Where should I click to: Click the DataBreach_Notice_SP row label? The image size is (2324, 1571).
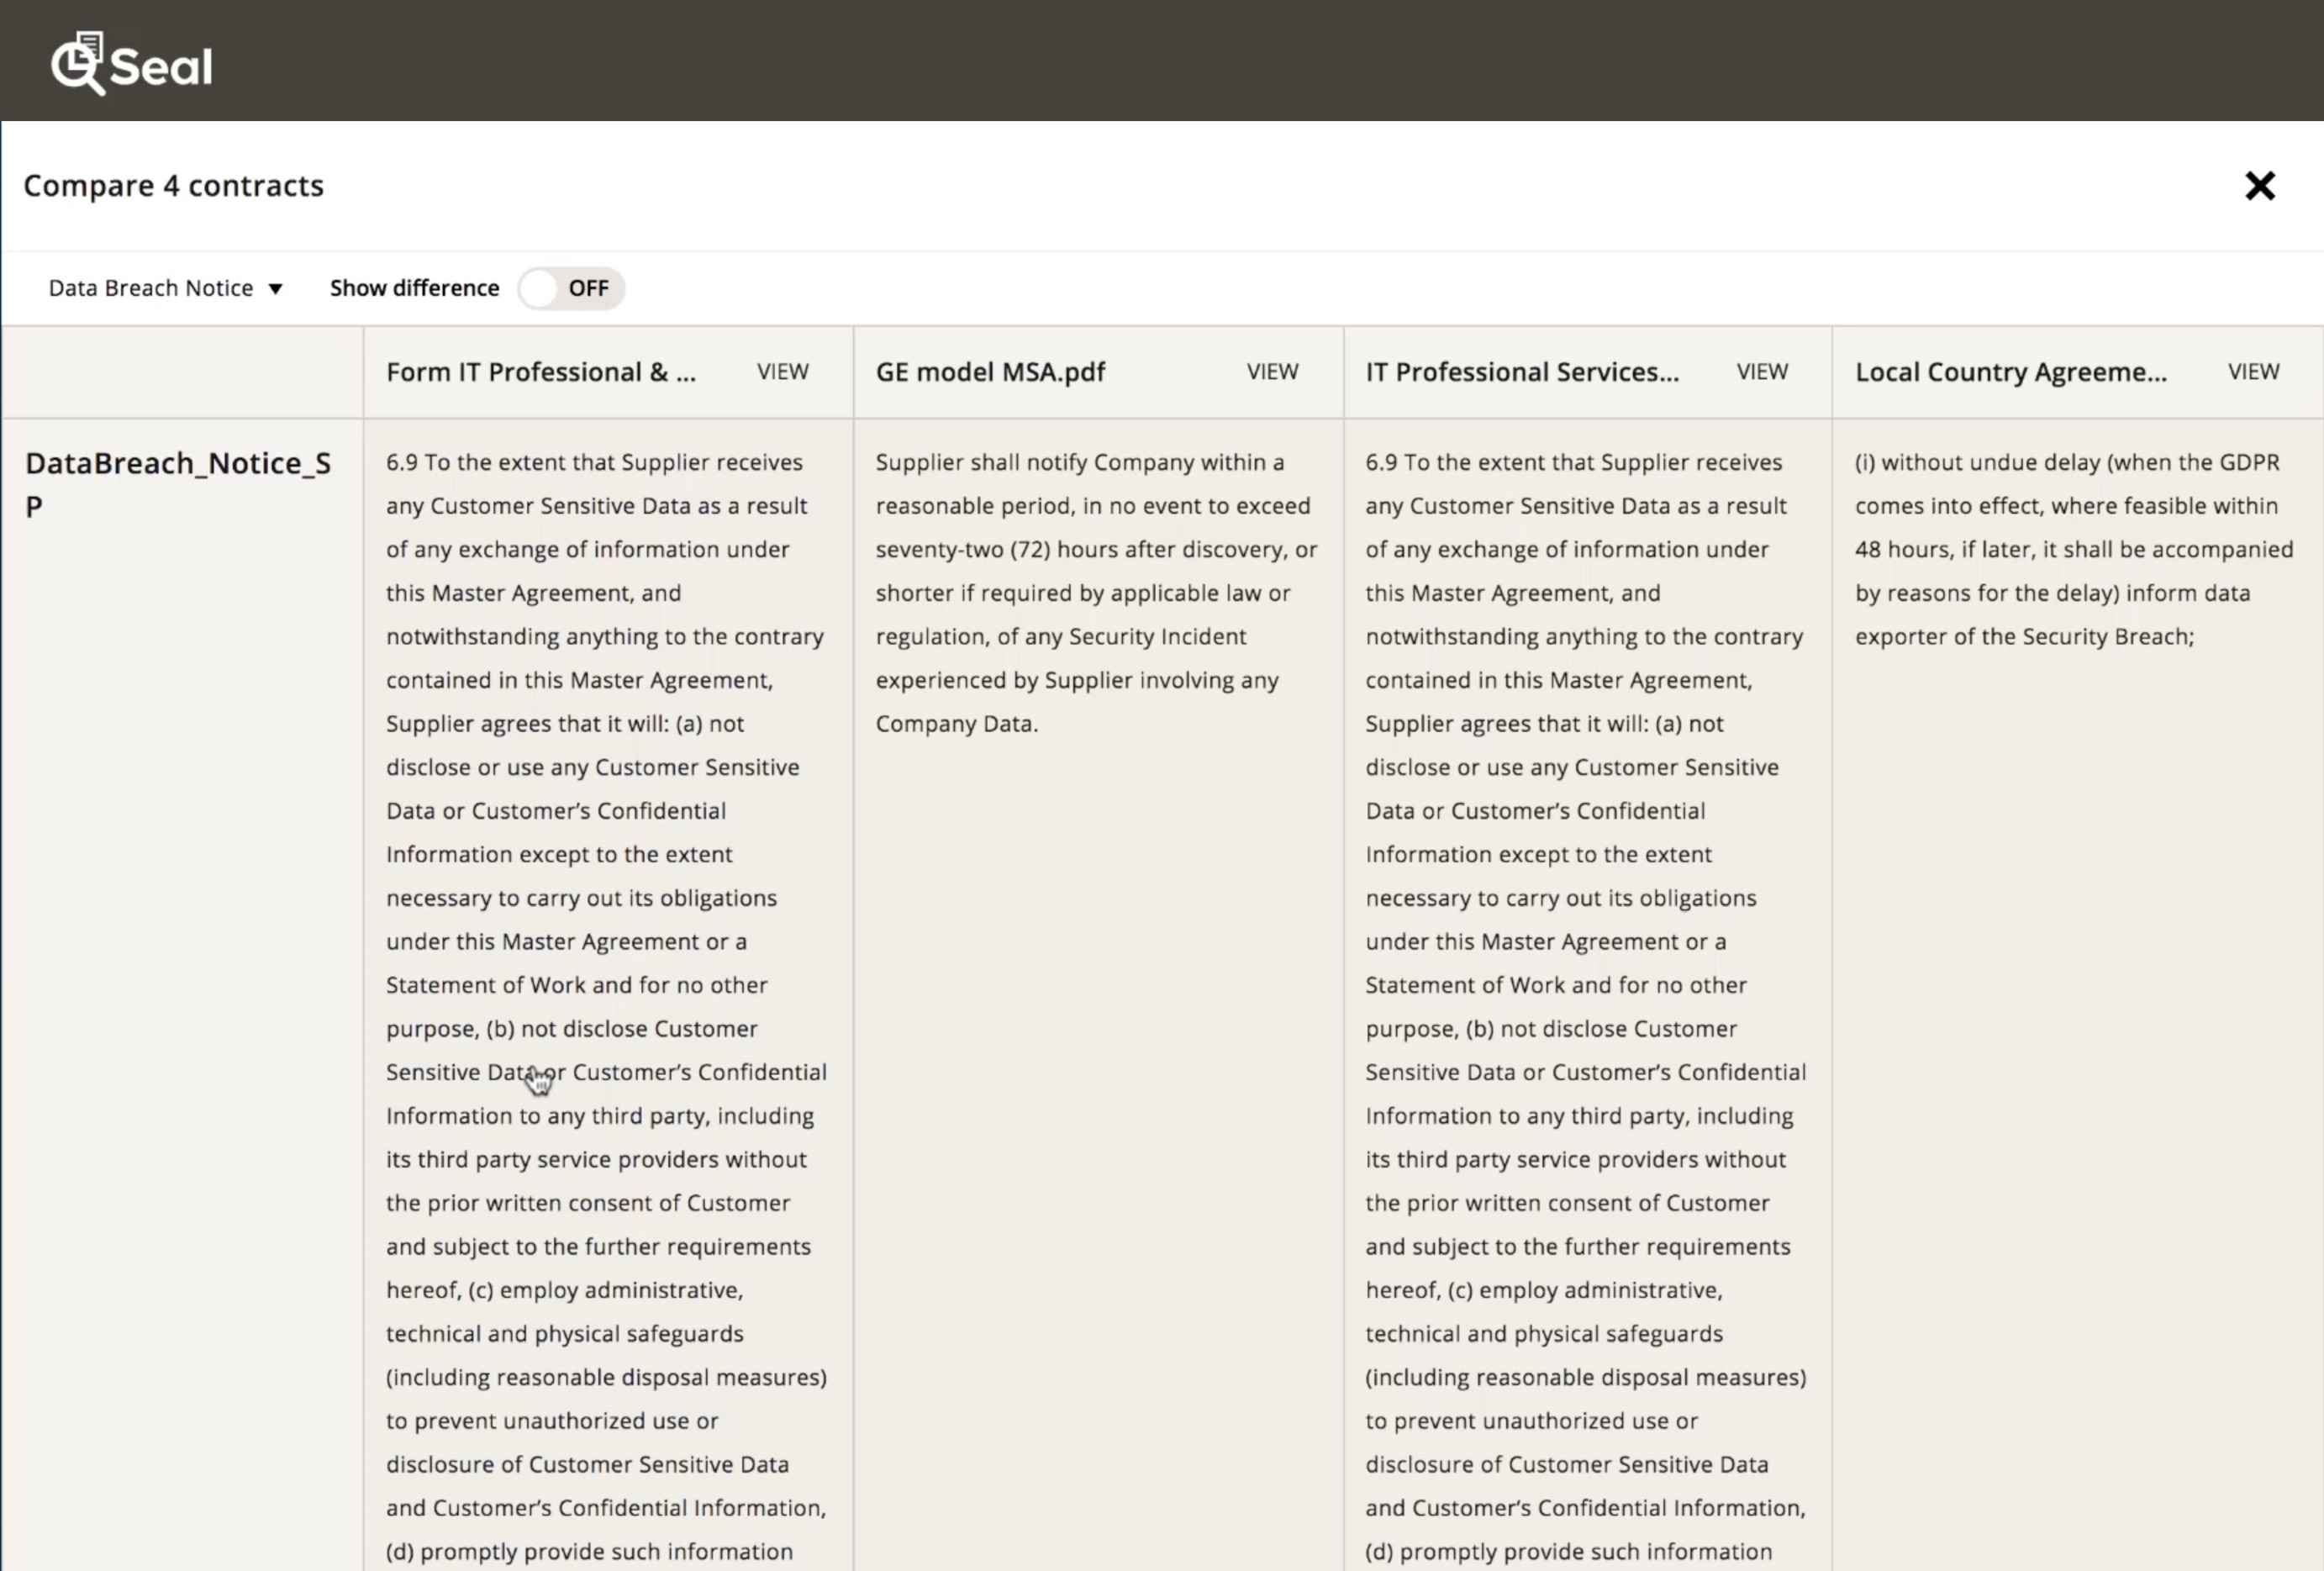coord(178,484)
